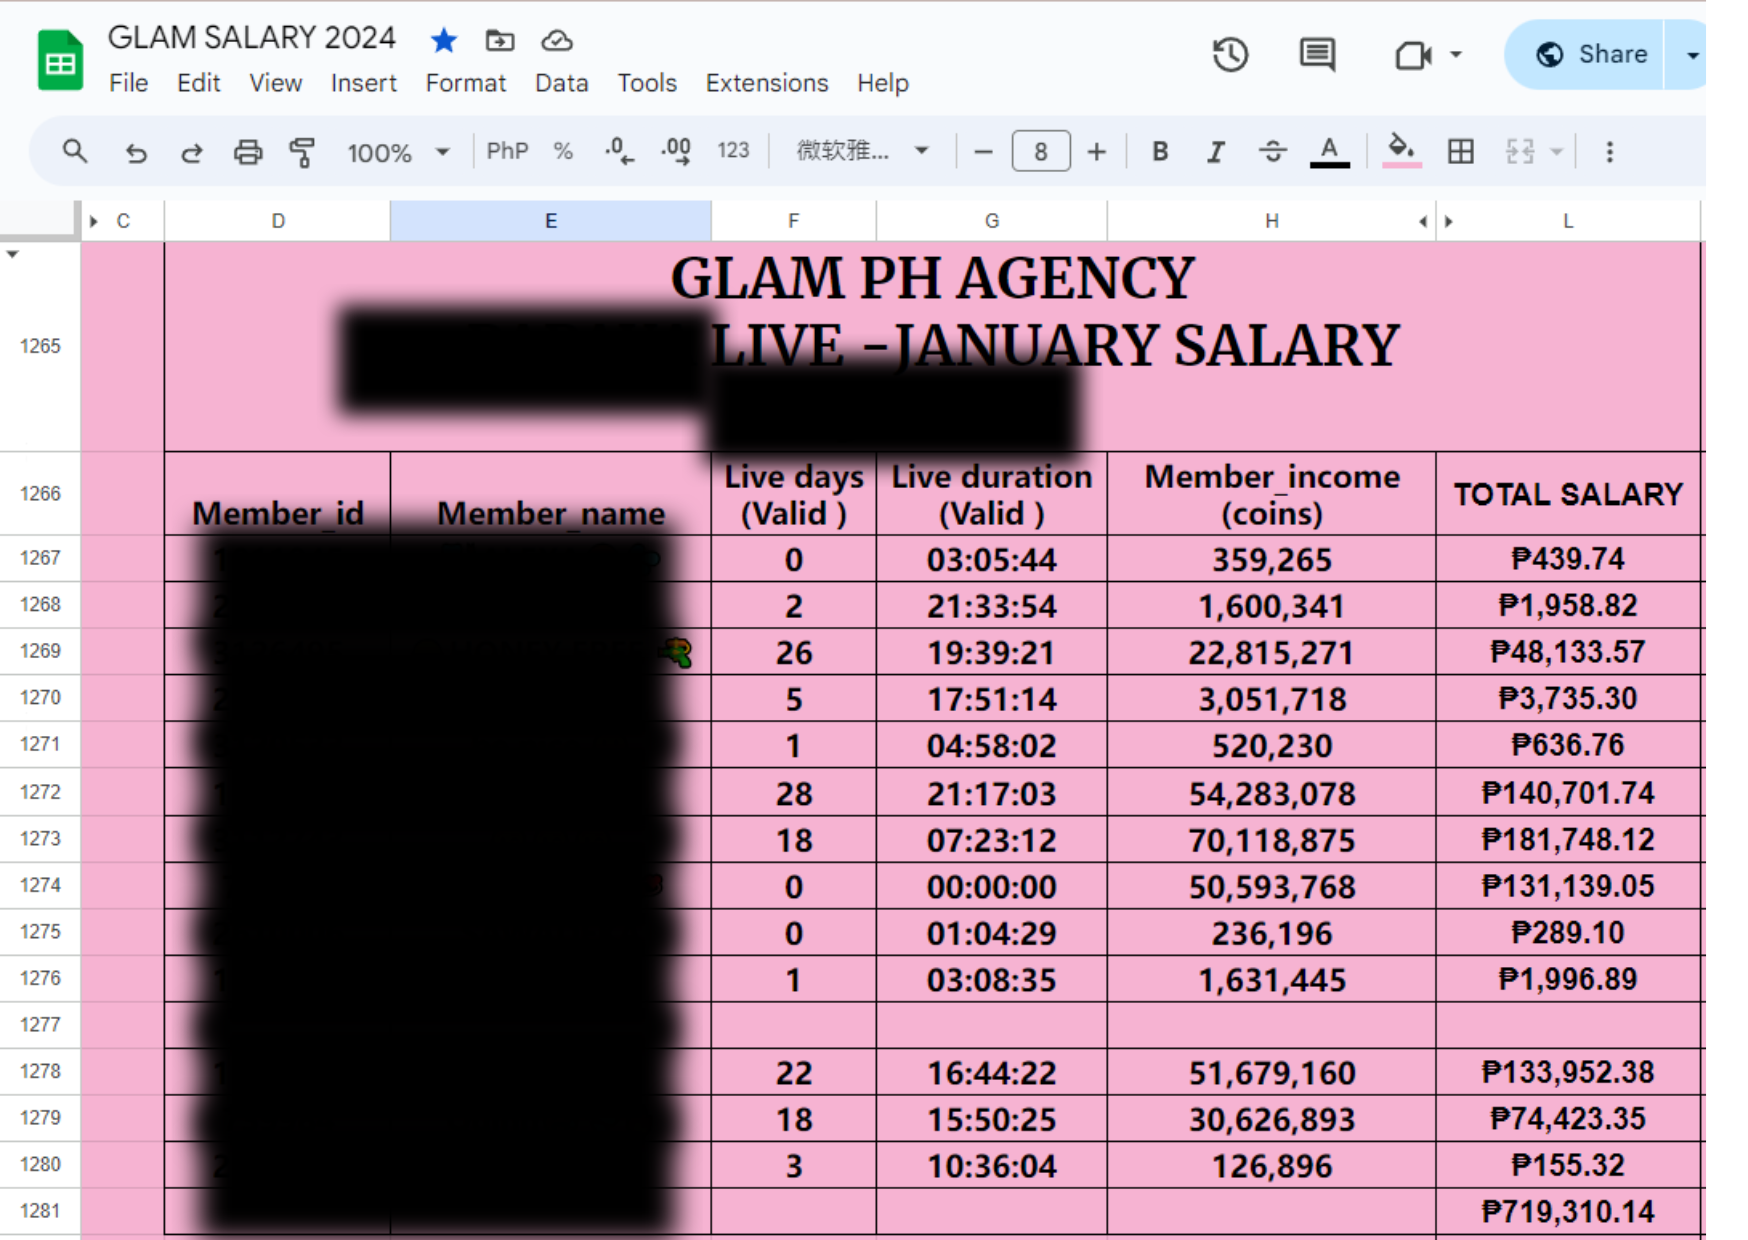This screenshot has height=1240, width=1748.
Task: Open the Help menu
Action: click(x=882, y=83)
